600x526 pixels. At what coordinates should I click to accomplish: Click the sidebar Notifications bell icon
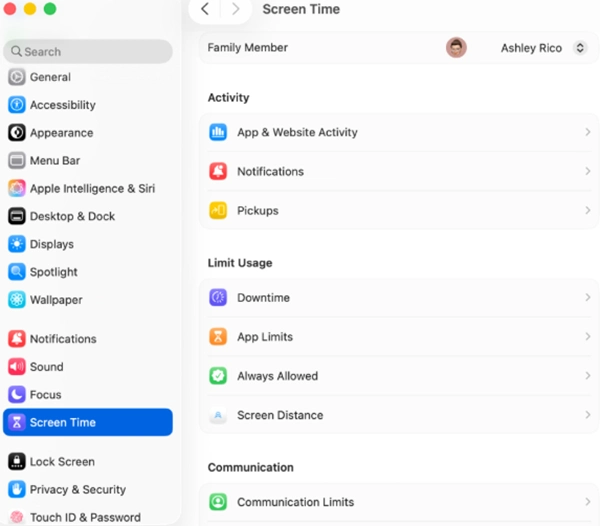click(16, 339)
